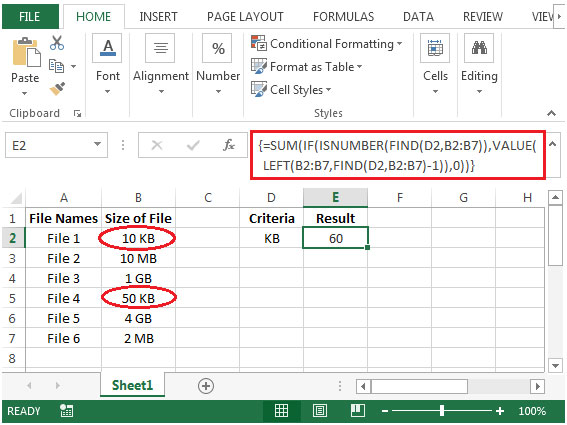Expand the Copy dropdown arrow
Image resolution: width=567 pixels, height=425 pixels.
[x=73, y=67]
